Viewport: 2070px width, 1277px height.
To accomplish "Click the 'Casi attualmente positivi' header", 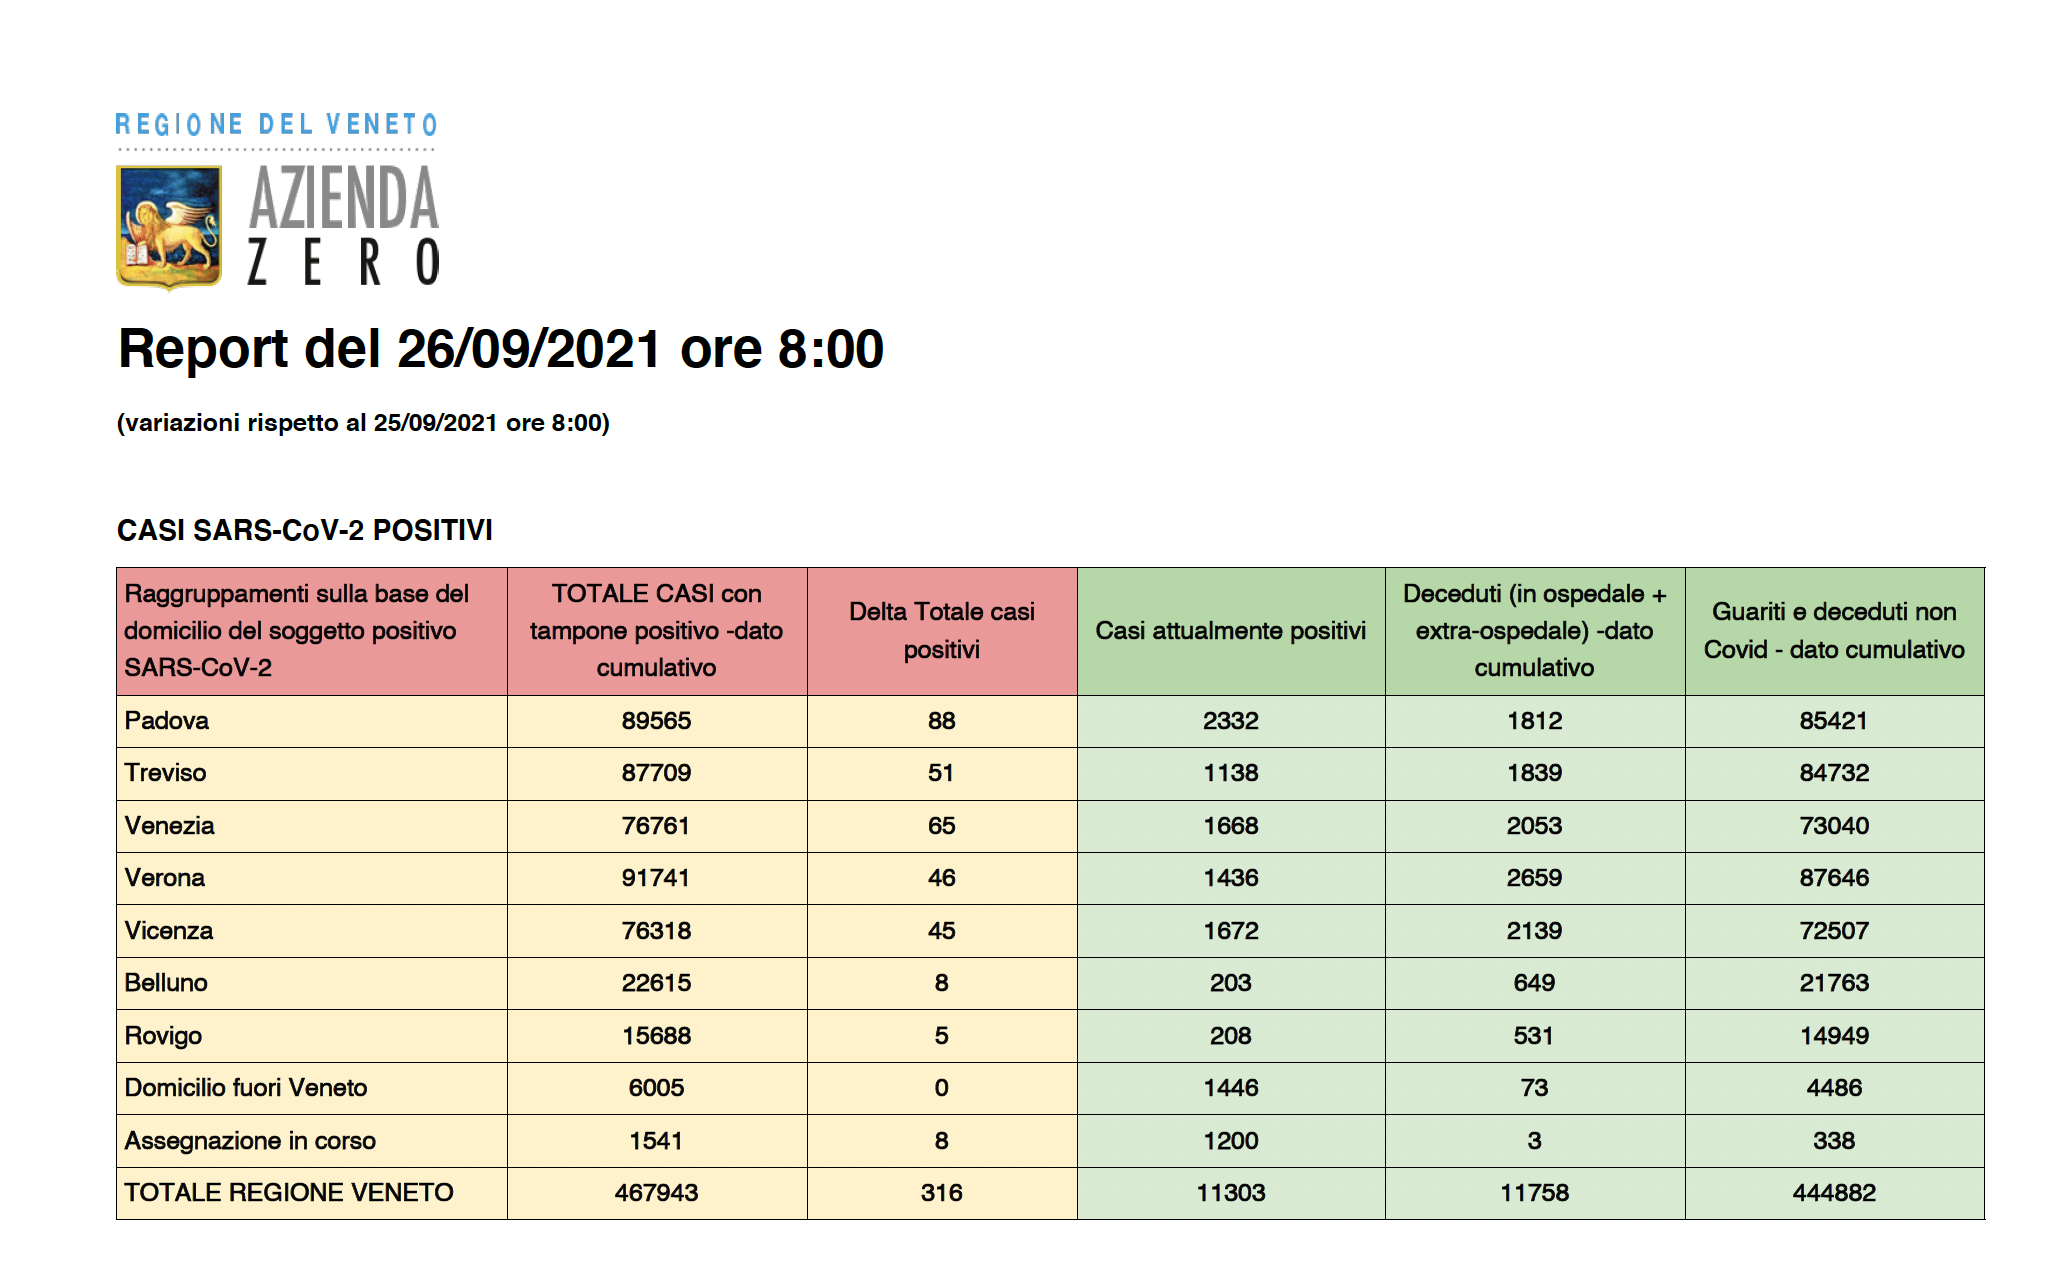I will [x=1231, y=631].
